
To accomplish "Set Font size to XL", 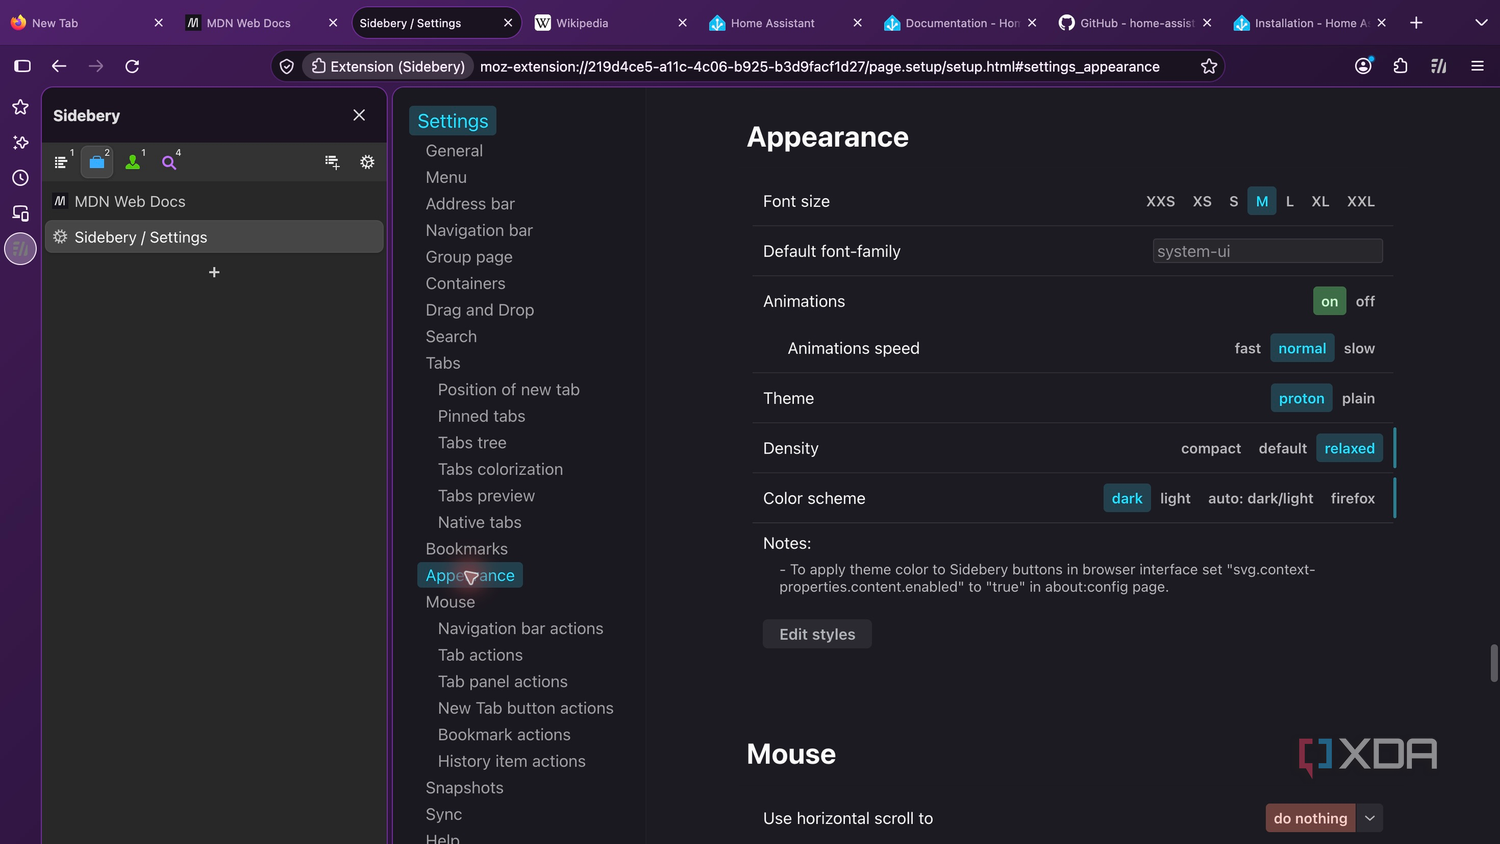I will tap(1320, 201).
